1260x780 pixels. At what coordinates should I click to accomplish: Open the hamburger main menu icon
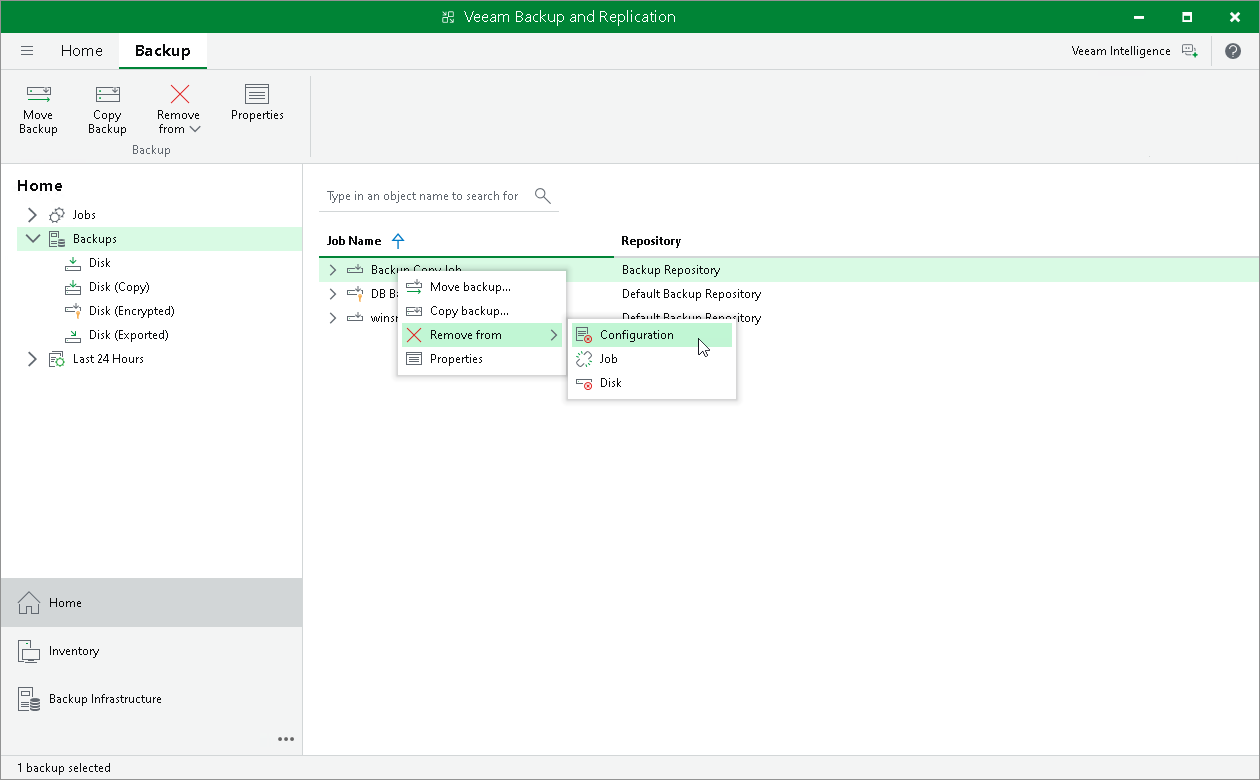27,51
